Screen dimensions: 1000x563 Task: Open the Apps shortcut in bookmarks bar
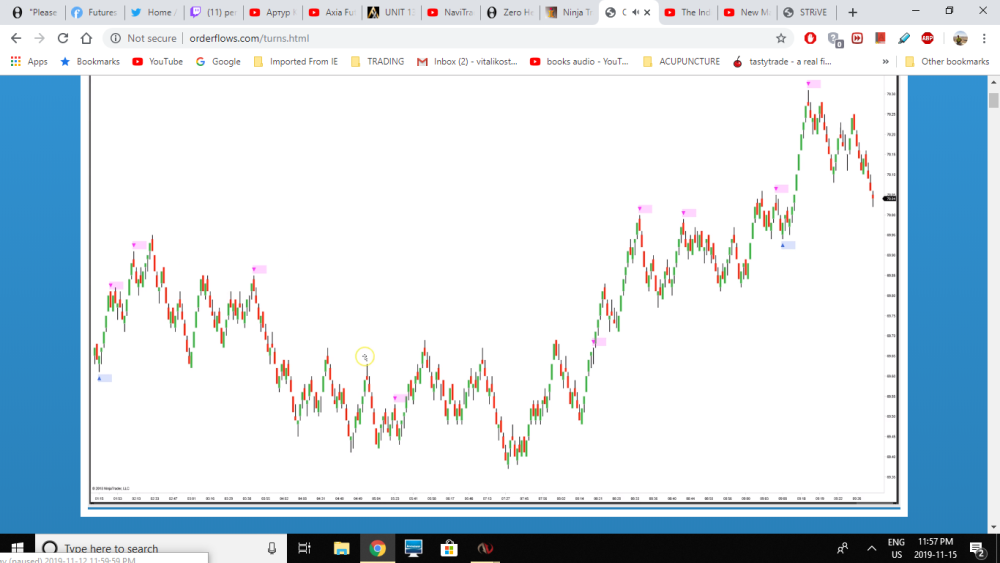(x=29, y=61)
